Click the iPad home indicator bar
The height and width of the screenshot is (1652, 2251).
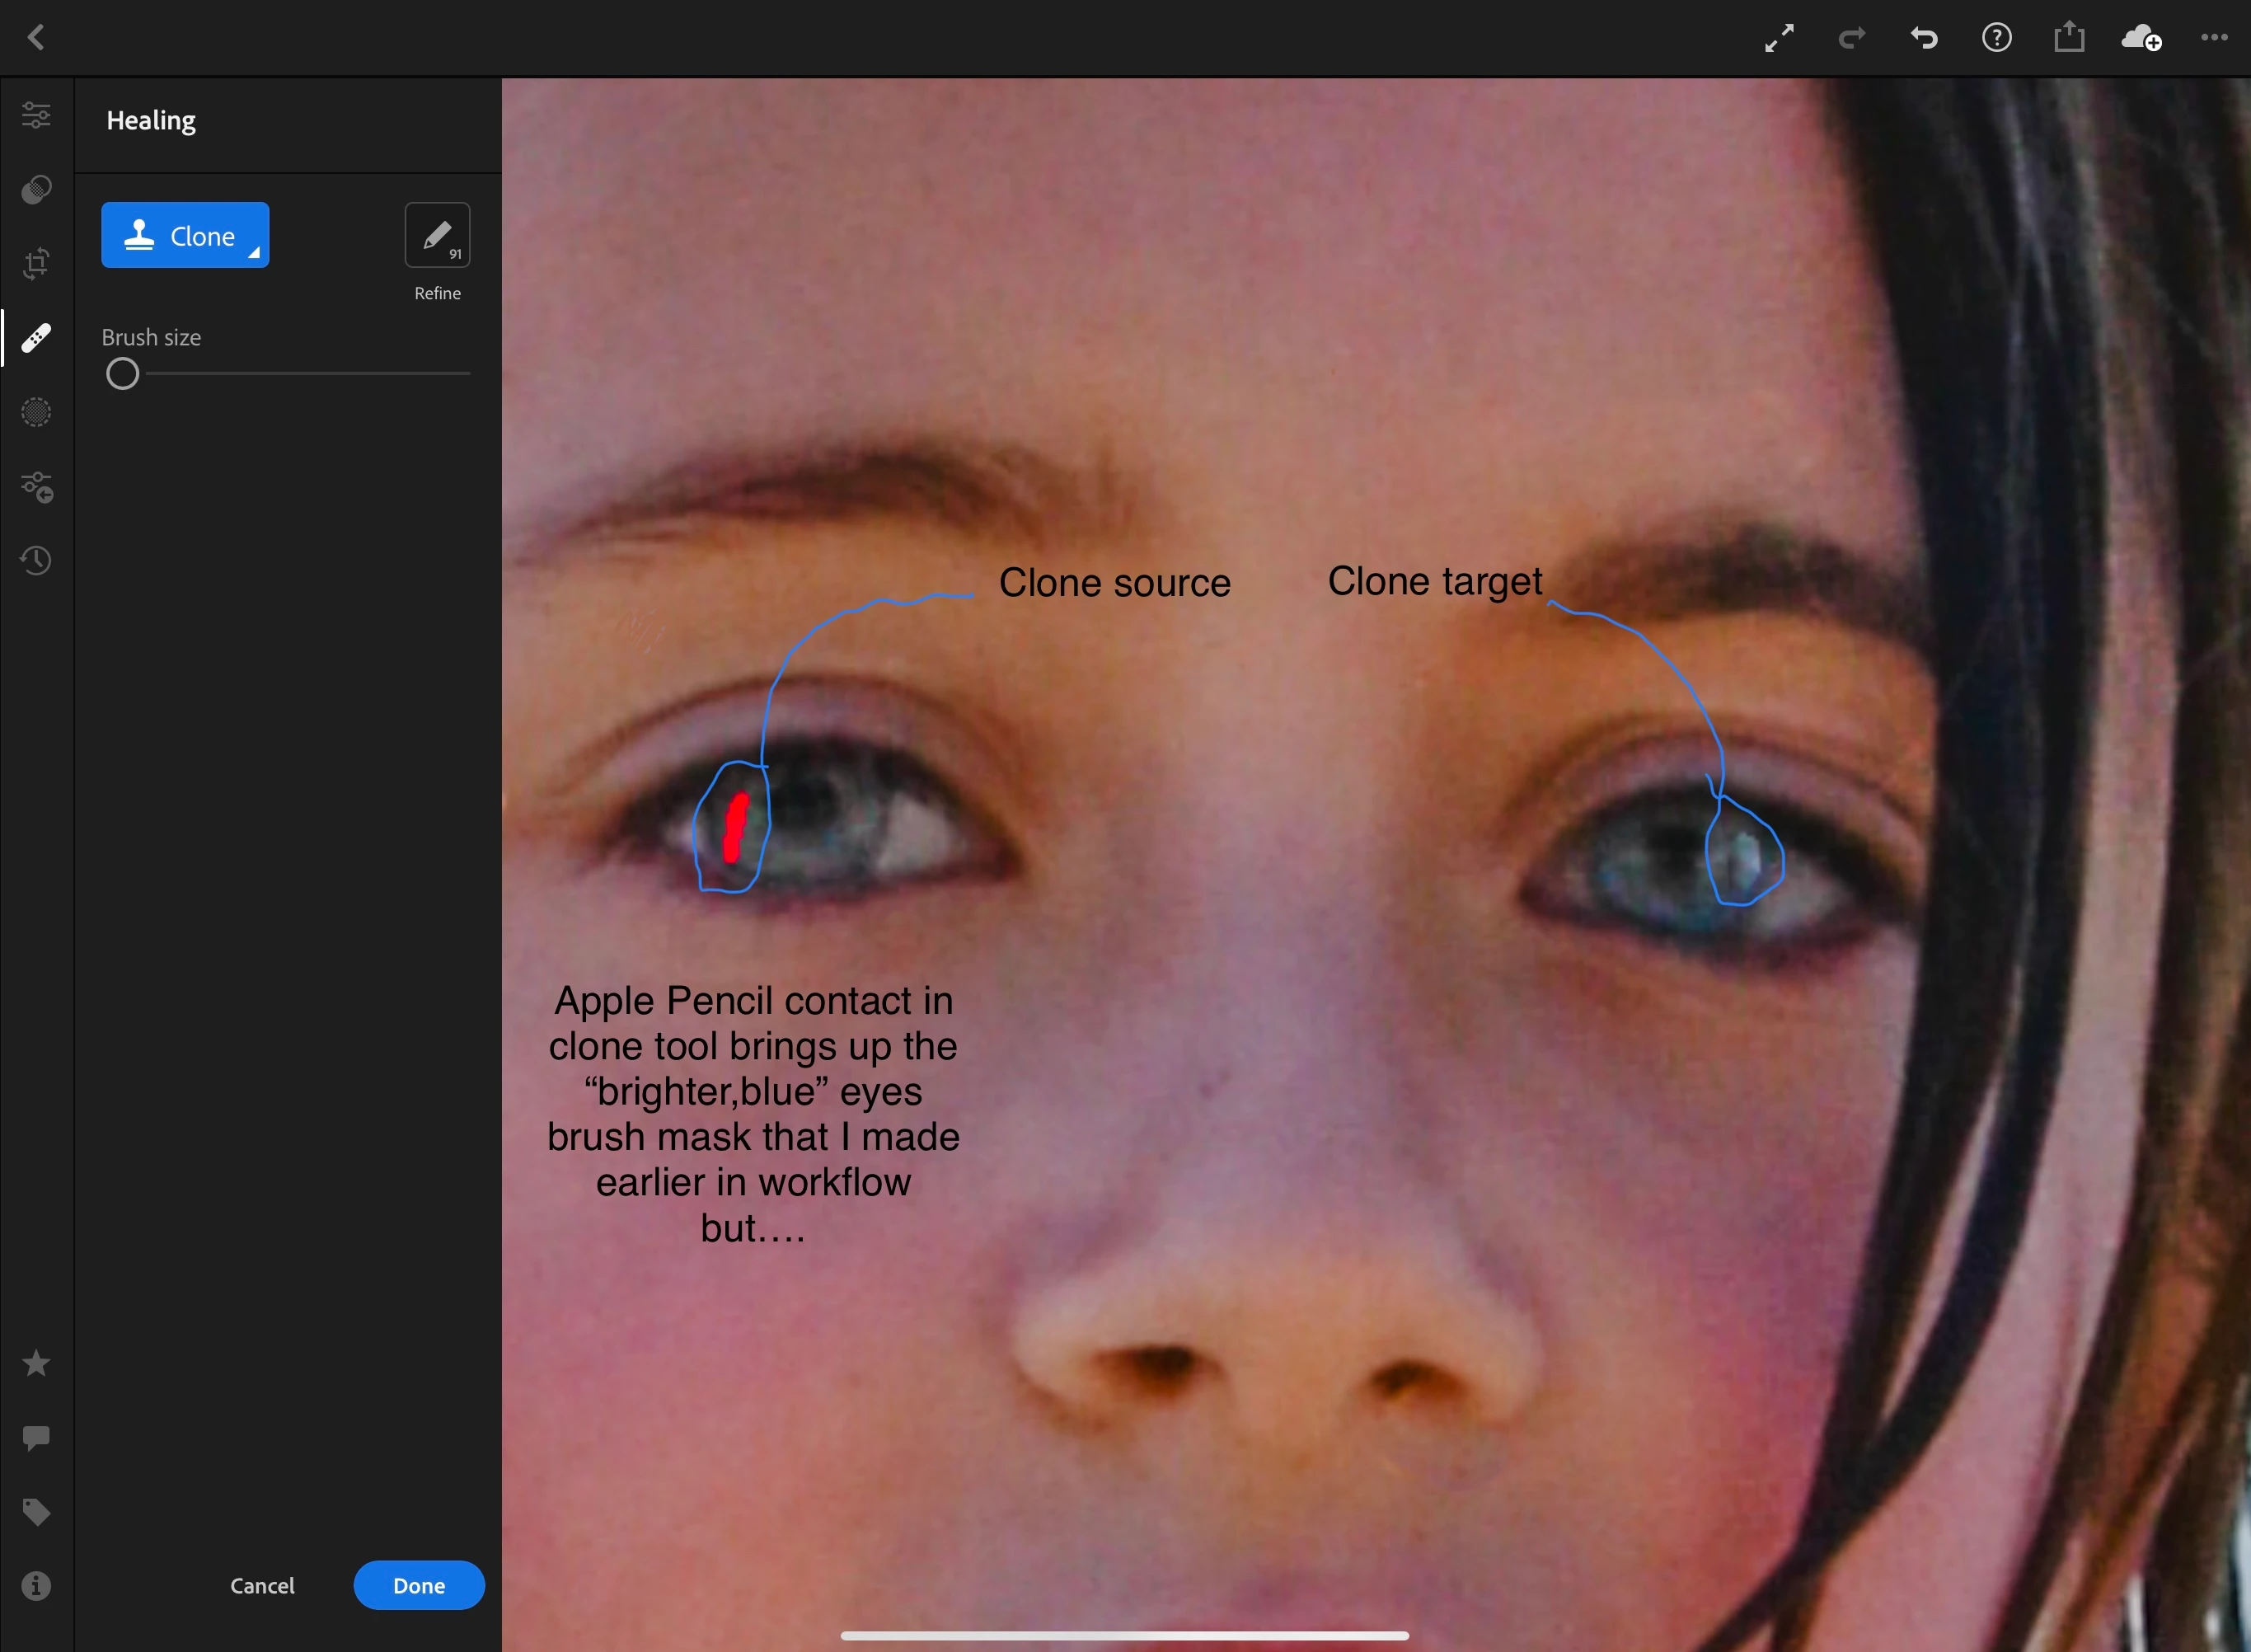[x=1125, y=1636]
